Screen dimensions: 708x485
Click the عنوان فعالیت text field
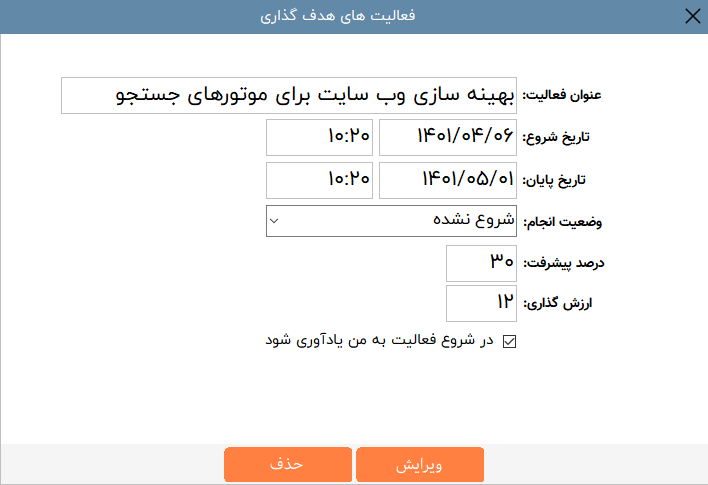click(x=290, y=96)
